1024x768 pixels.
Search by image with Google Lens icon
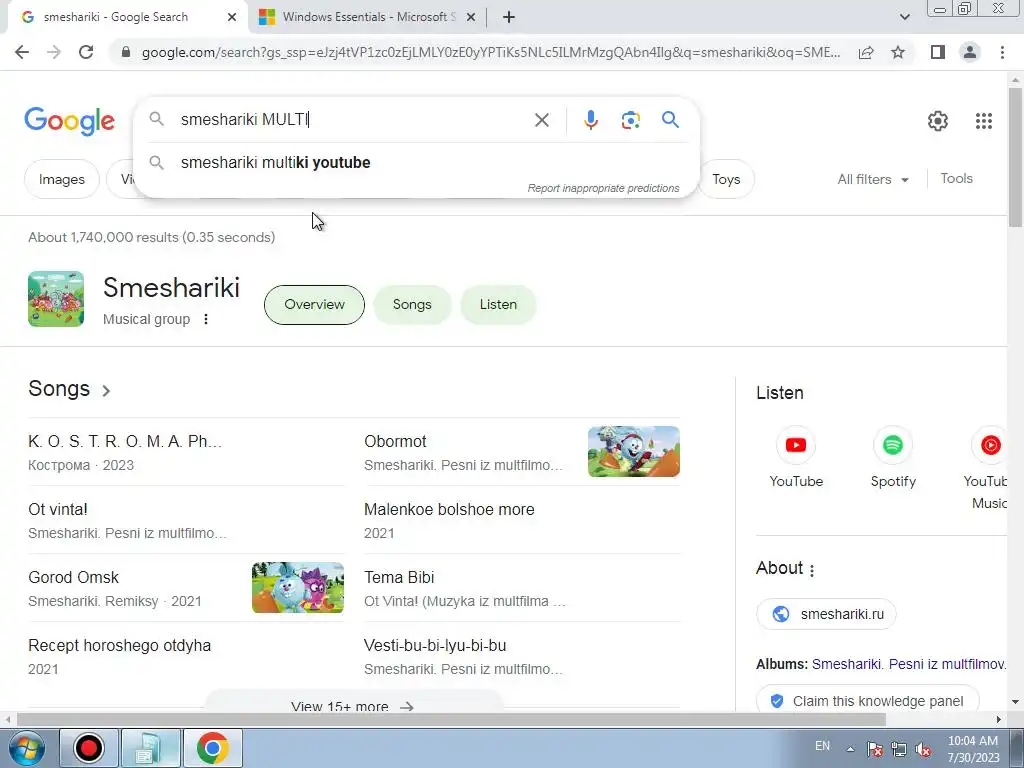click(x=630, y=120)
